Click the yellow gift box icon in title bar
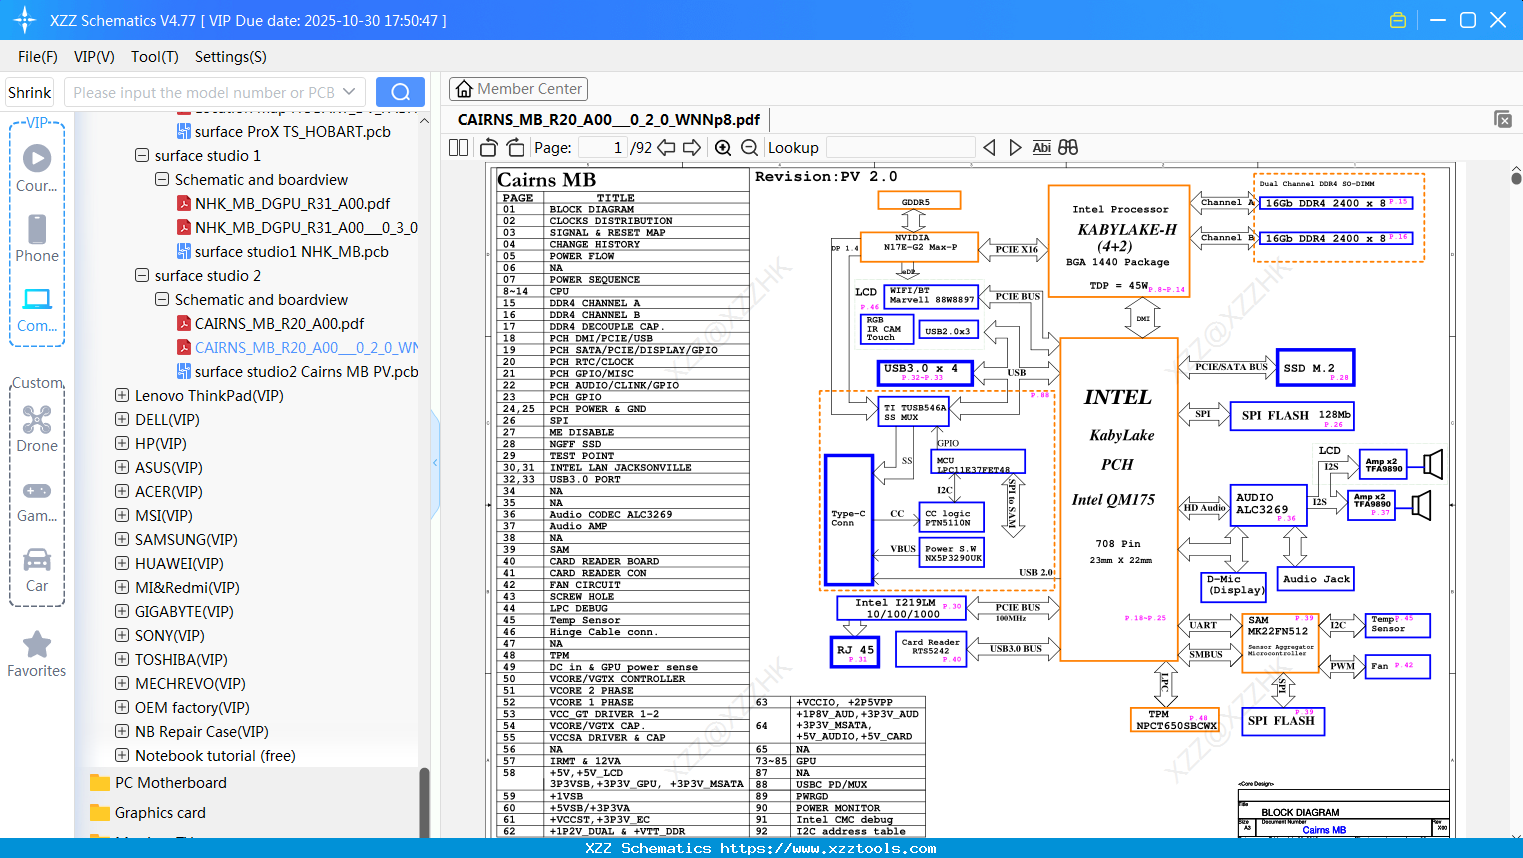The height and width of the screenshot is (858, 1523). coord(1398,20)
